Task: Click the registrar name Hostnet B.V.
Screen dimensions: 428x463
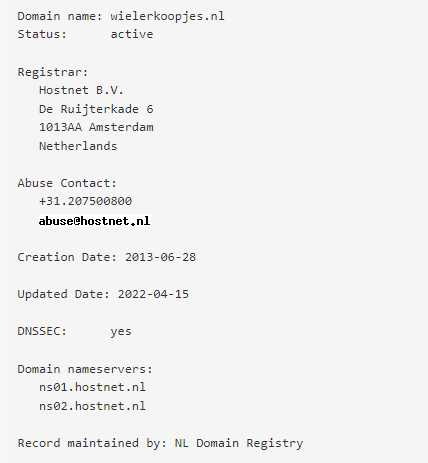Action: tap(81, 90)
